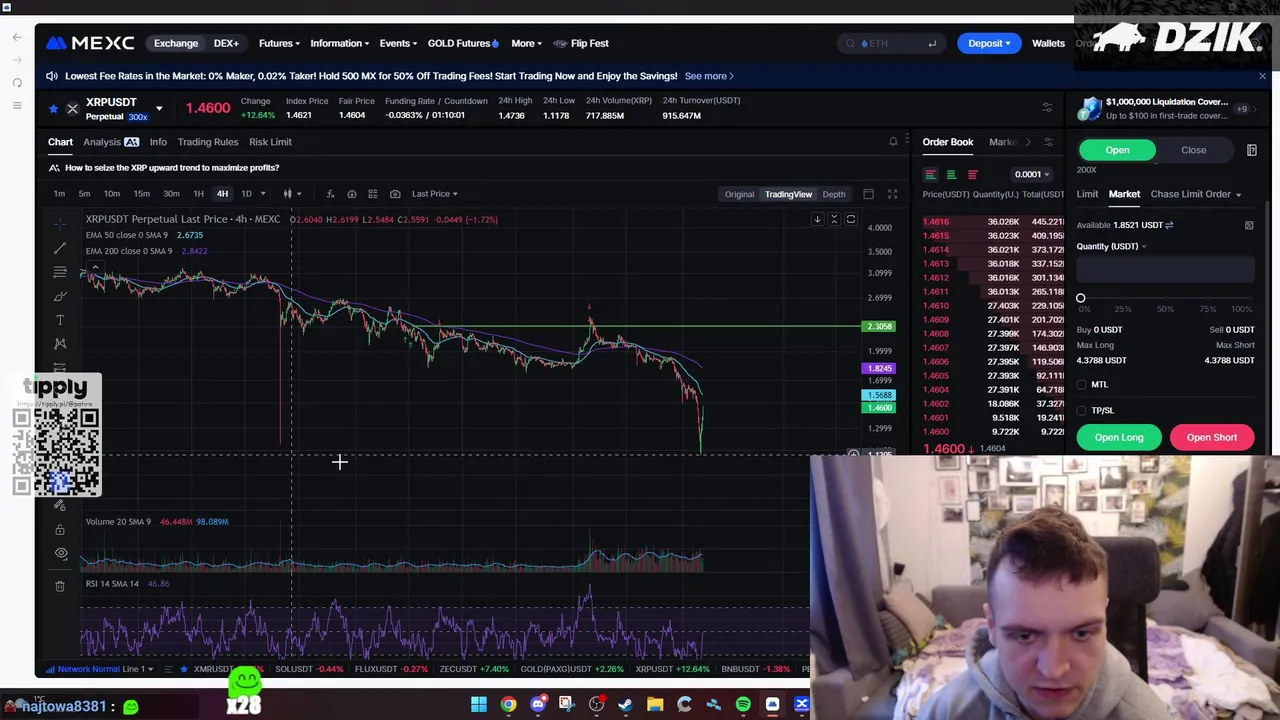Click the Open Long button
This screenshot has height=720, width=1280.
pyautogui.click(x=1119, y=437)
